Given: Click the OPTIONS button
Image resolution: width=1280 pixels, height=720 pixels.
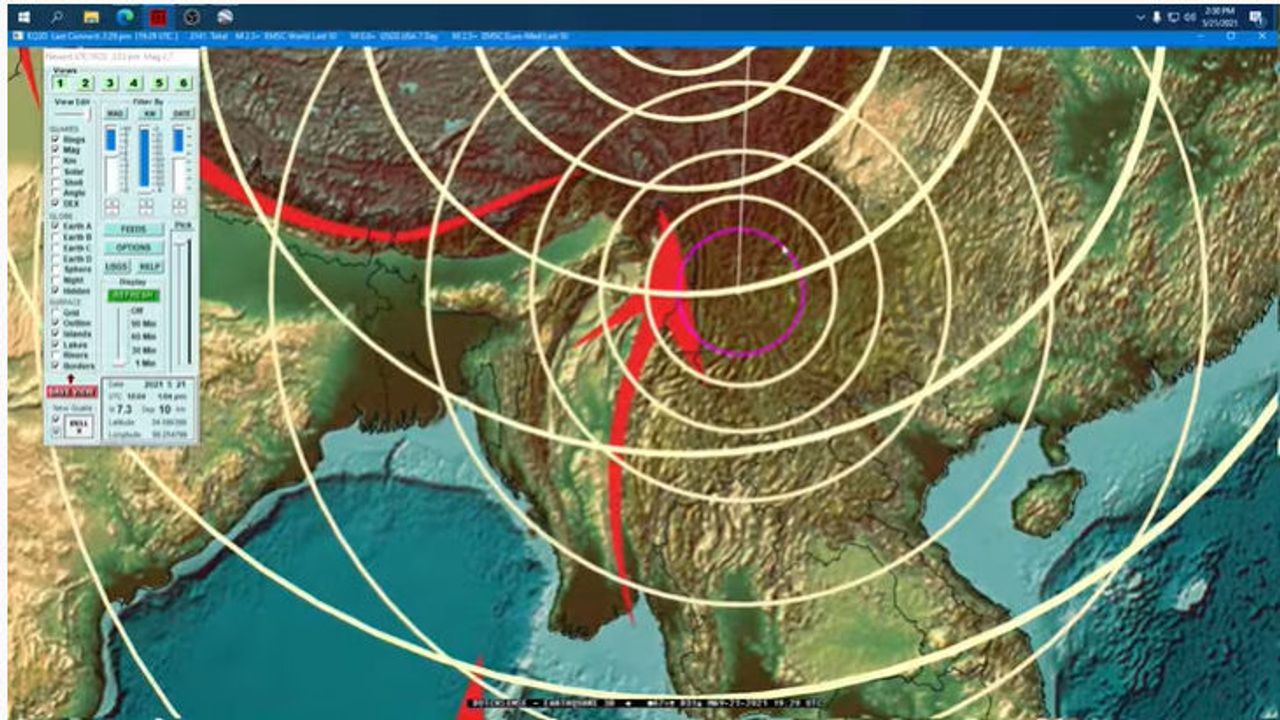Looking at the screenshot, I should click(133, 248).
